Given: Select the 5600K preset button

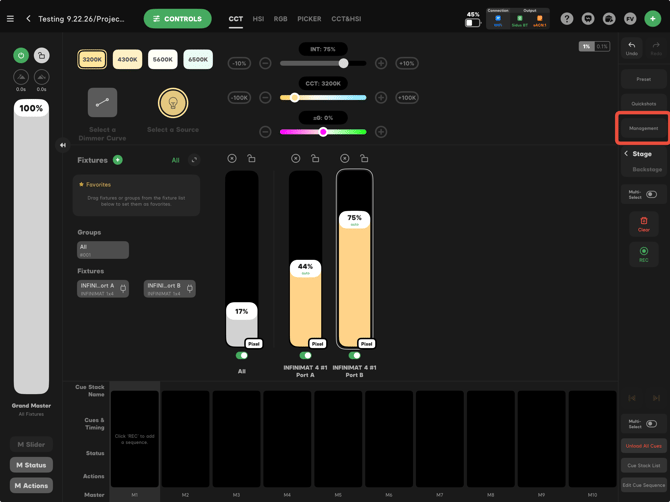Looking at the screenshot, I should pyautogui.click(x=162, y=59).
